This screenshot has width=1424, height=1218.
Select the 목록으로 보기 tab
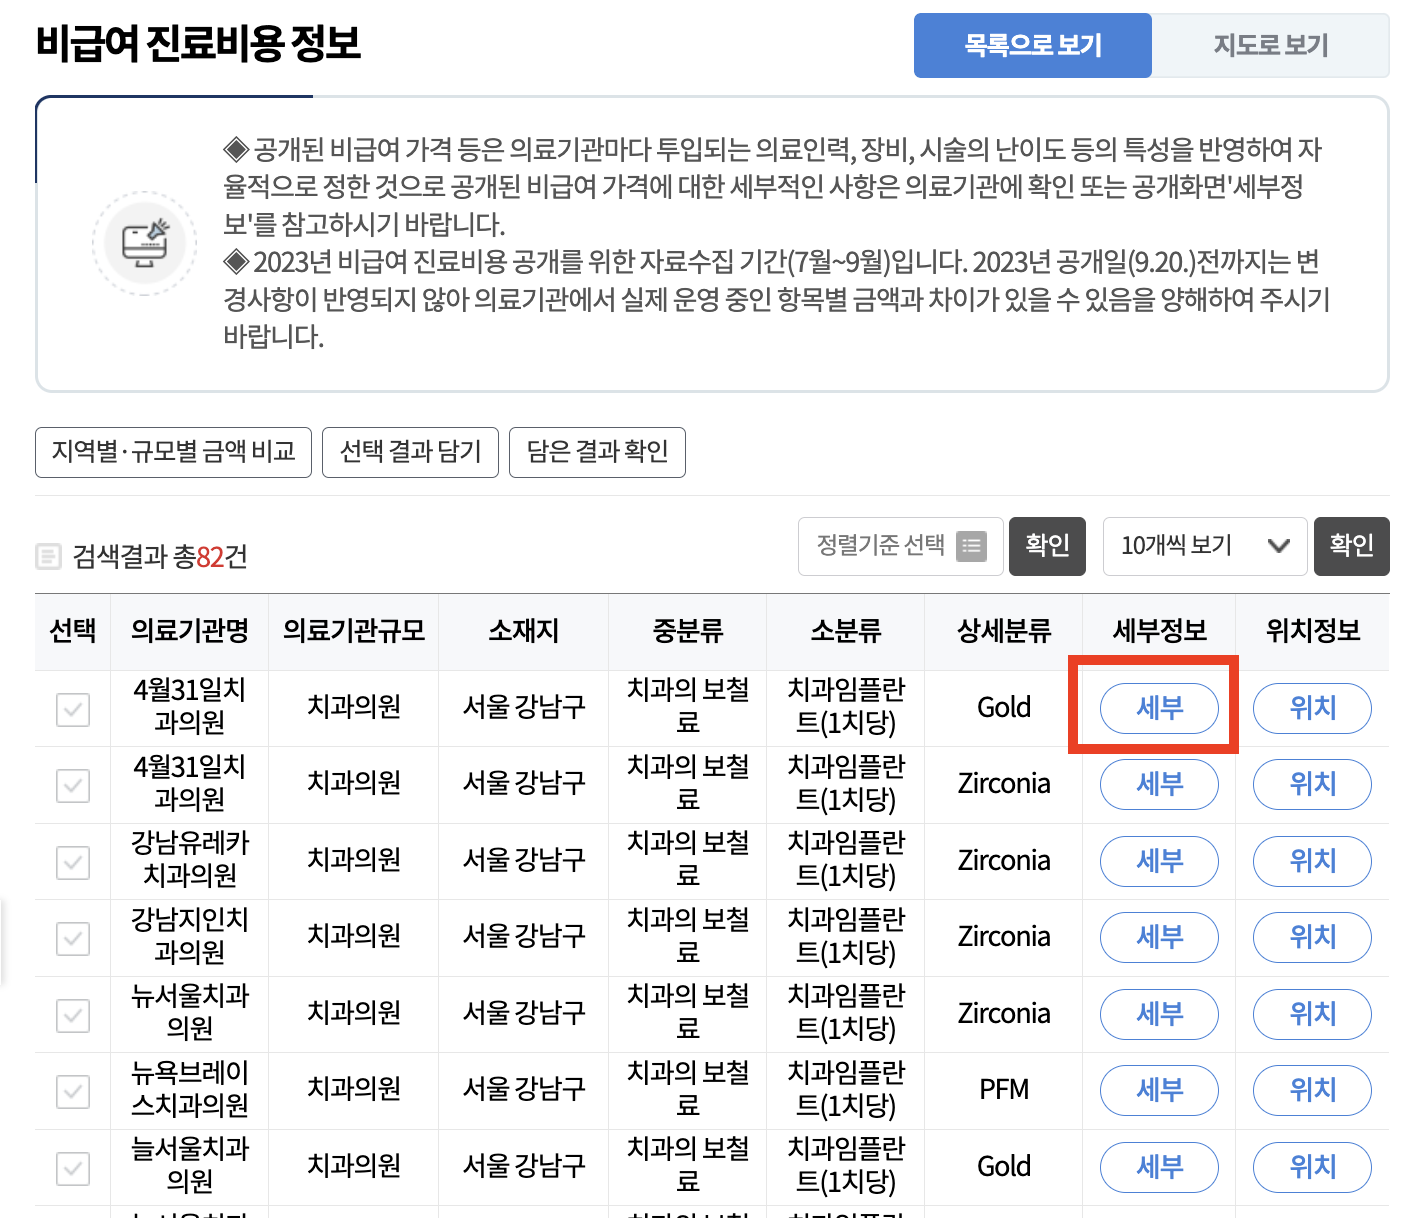point(1032,45)
